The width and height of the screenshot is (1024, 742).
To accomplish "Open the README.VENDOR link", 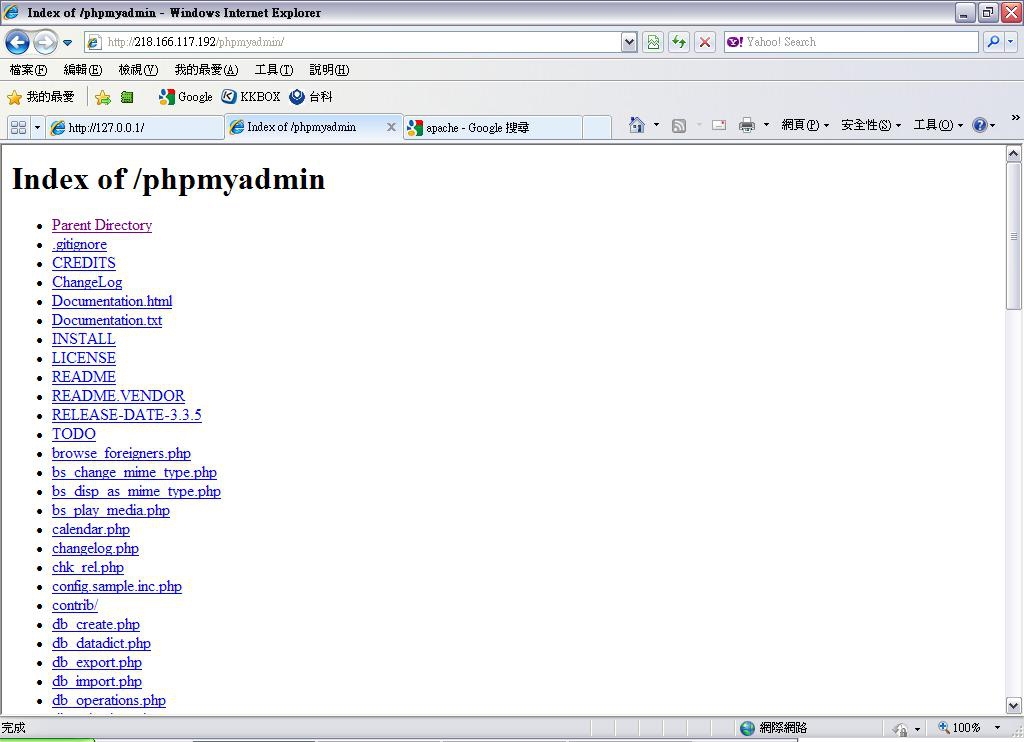I will 118,396.
